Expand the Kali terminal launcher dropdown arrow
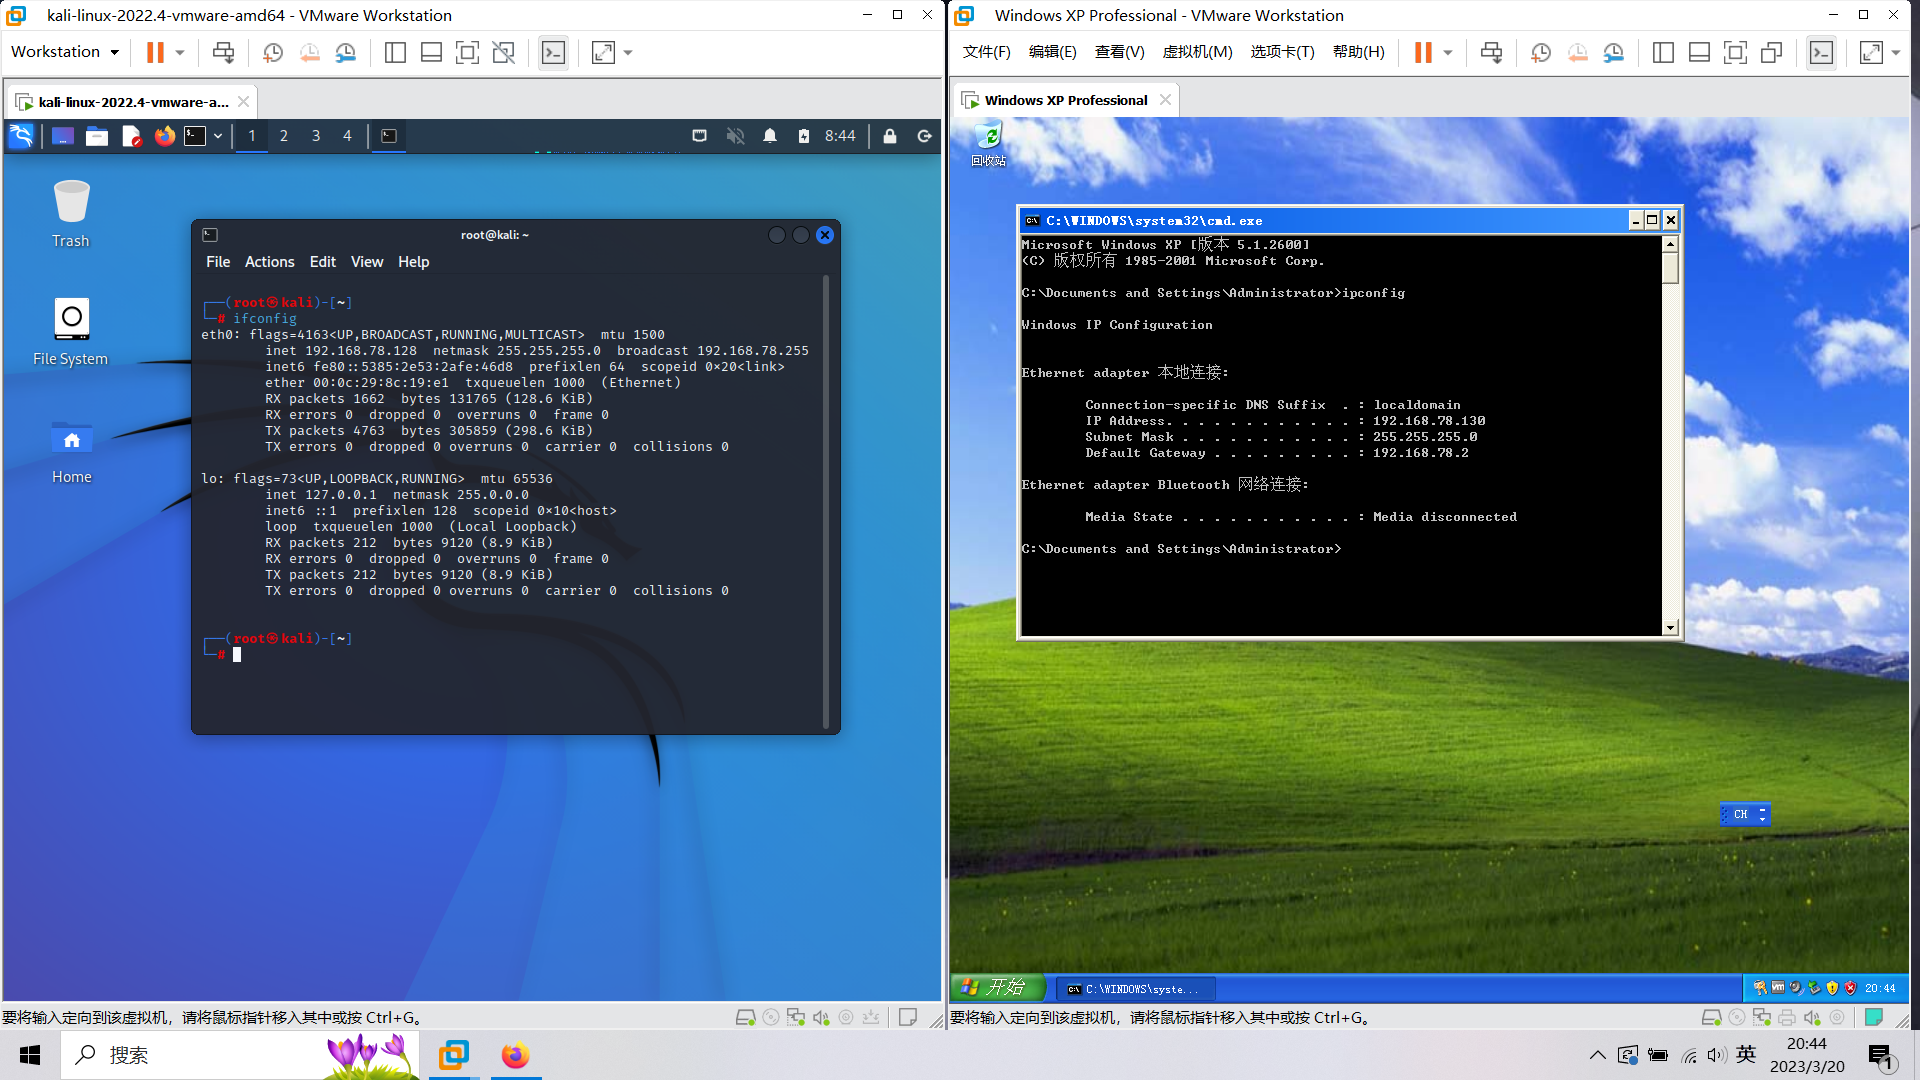The height and width of the screenshot is (1080, 1920). tap(218, 136)
